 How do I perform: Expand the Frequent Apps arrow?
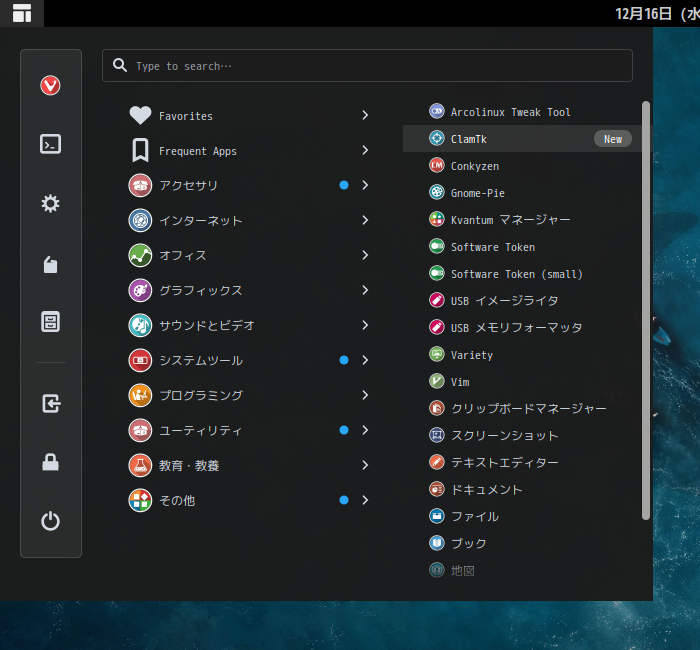(365, 150)
